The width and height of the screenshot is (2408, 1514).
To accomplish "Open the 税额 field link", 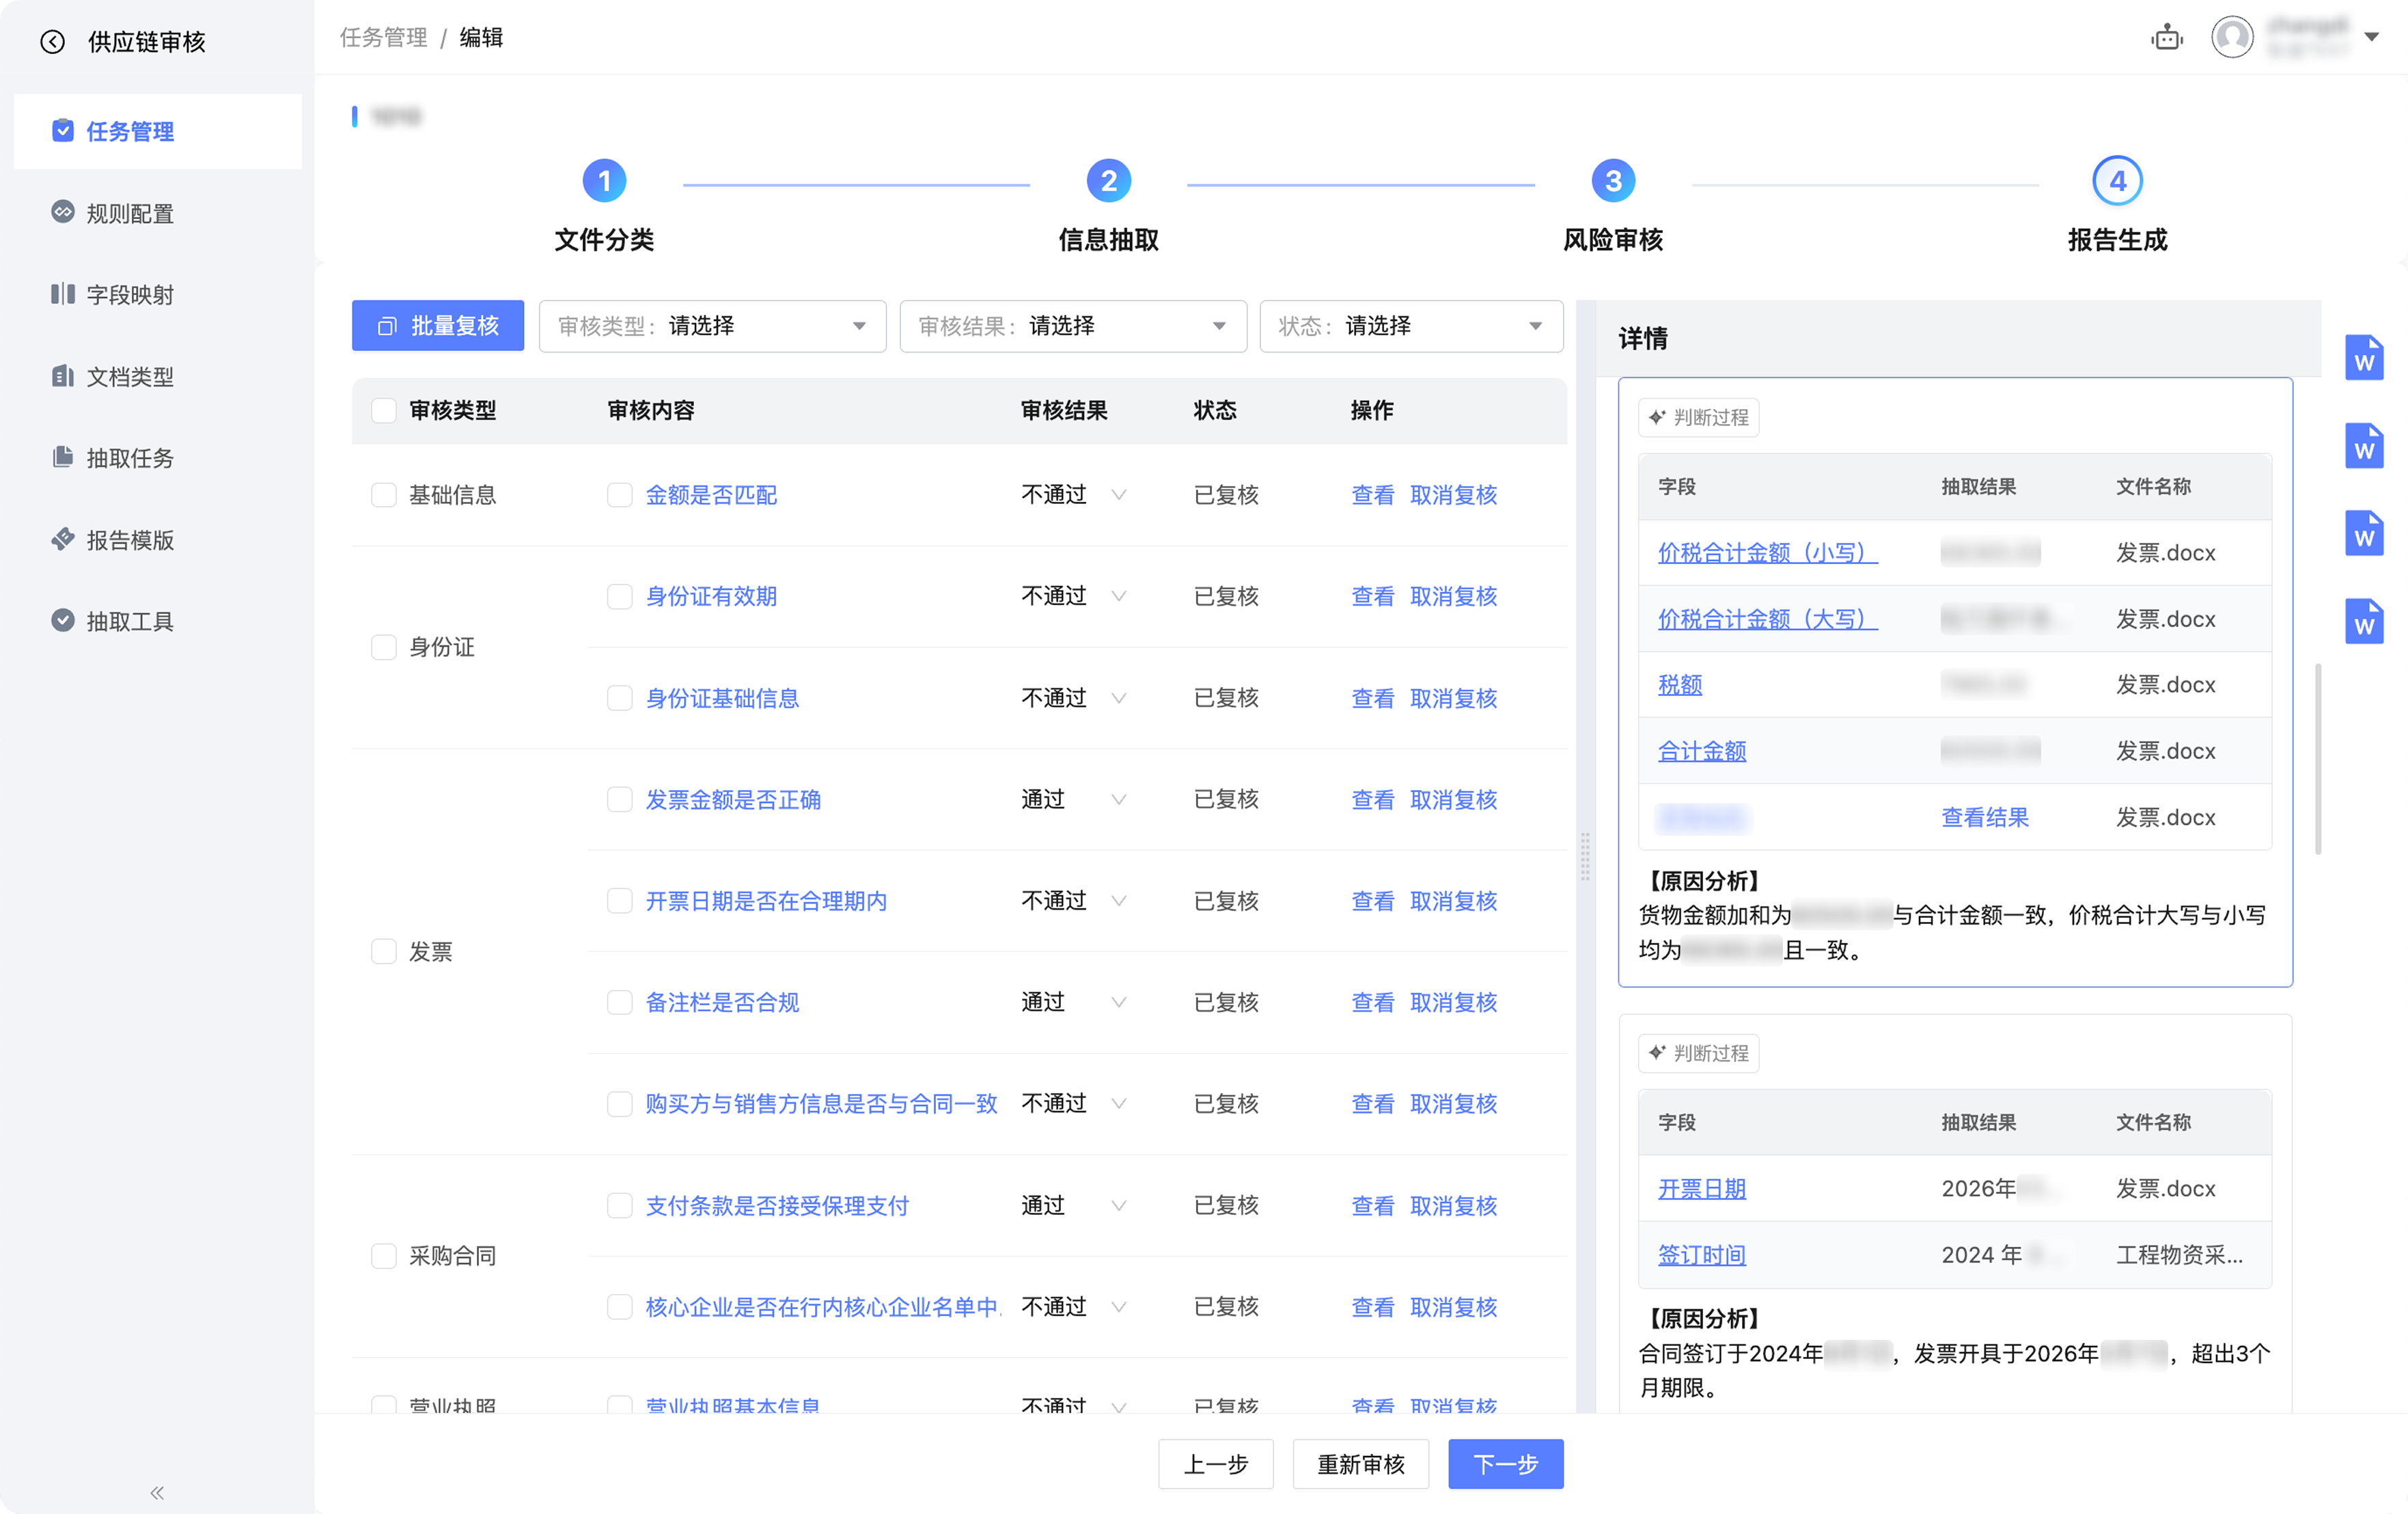I will [1680, 685].
